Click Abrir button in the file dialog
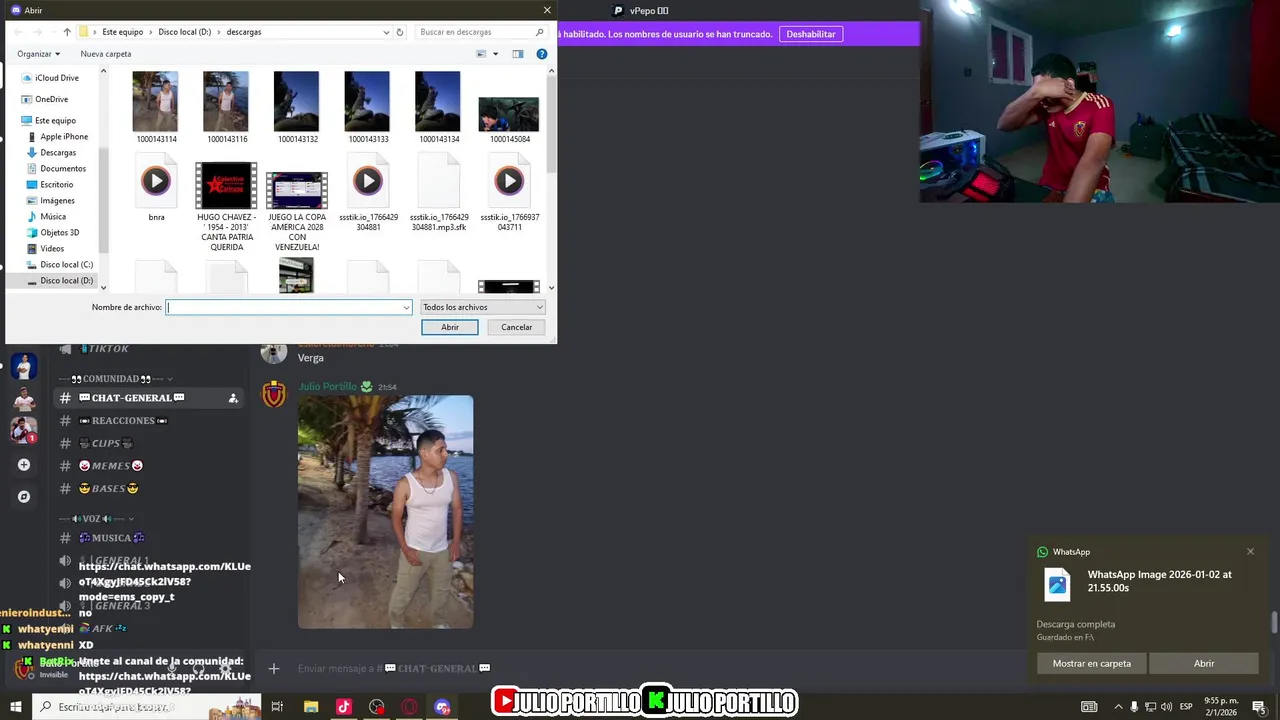This screenshot has width=1280, height=720. 450,327
